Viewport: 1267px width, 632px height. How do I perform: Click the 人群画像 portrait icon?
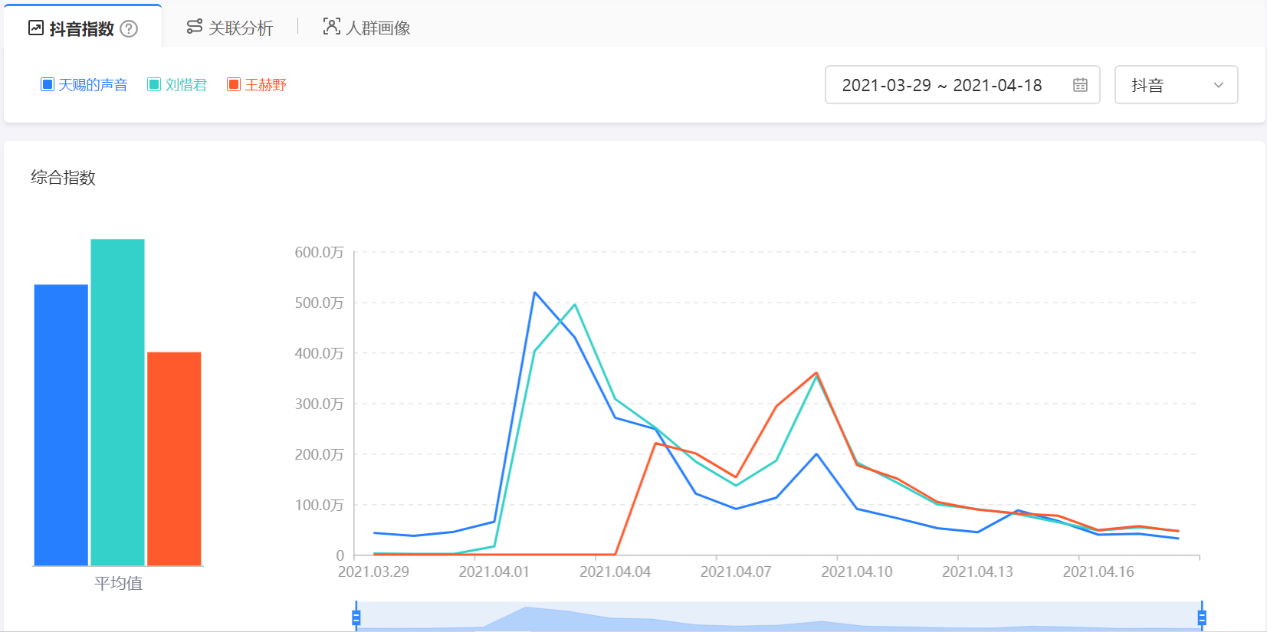point(331,27)
